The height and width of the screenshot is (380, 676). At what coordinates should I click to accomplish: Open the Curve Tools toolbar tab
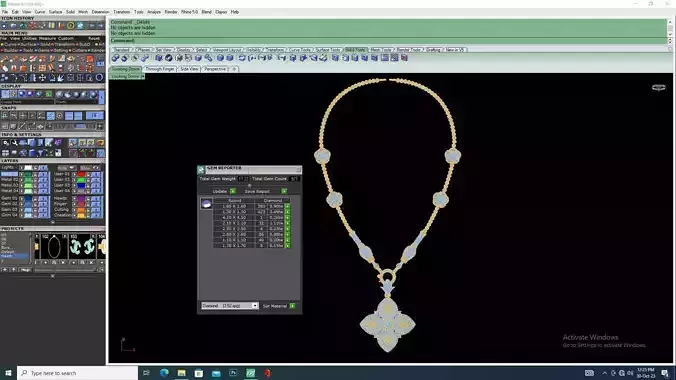point(300,50)
